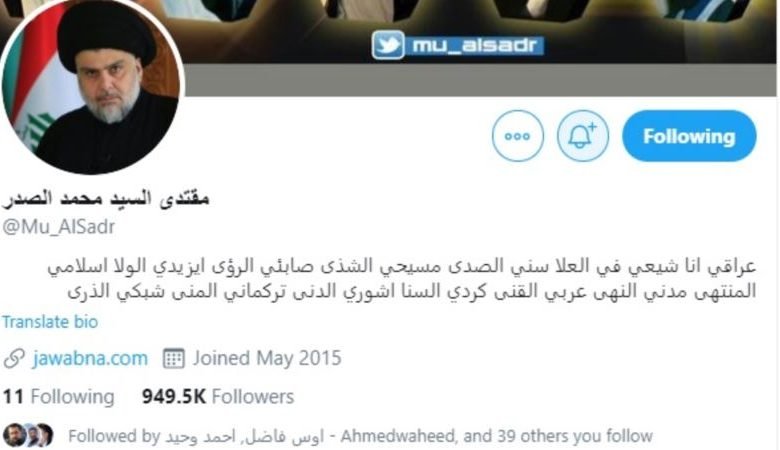This screenshot has width=780, height=450.
Task: Click the mu_alsadr label on header banner
Action: (x=475, y=45)
